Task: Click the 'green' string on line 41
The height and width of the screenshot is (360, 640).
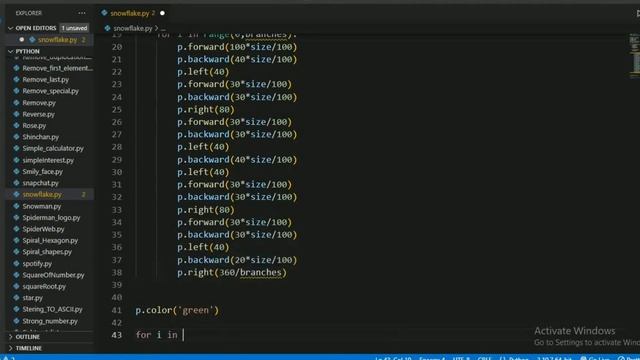Action: [x=196, y=310]
